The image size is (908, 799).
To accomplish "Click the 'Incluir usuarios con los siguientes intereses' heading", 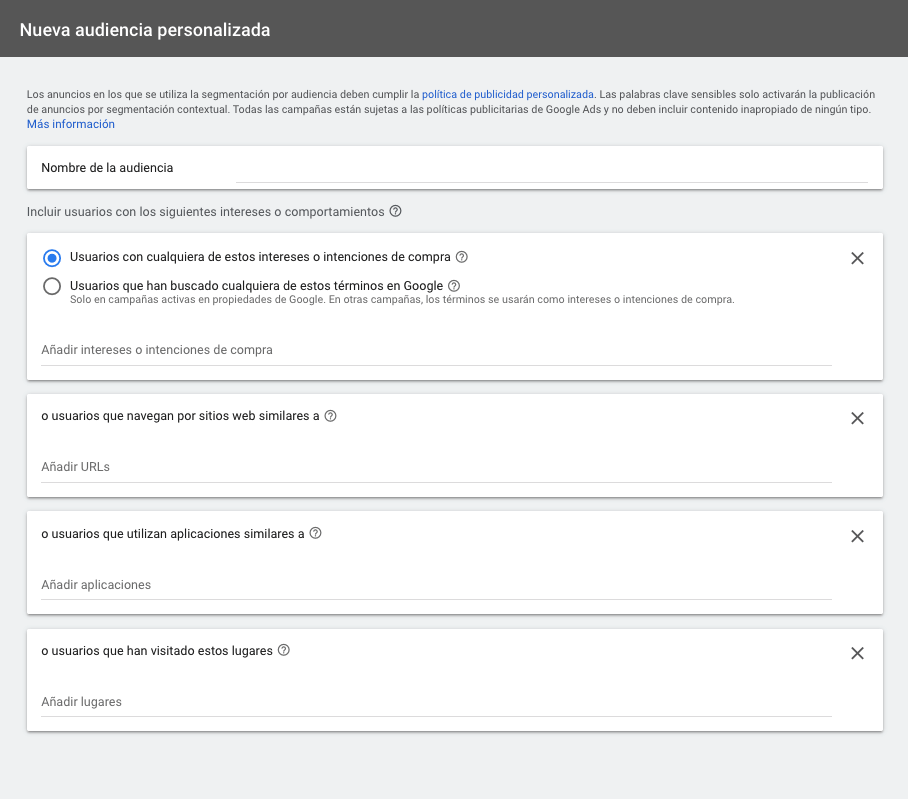I will [206, 212].
